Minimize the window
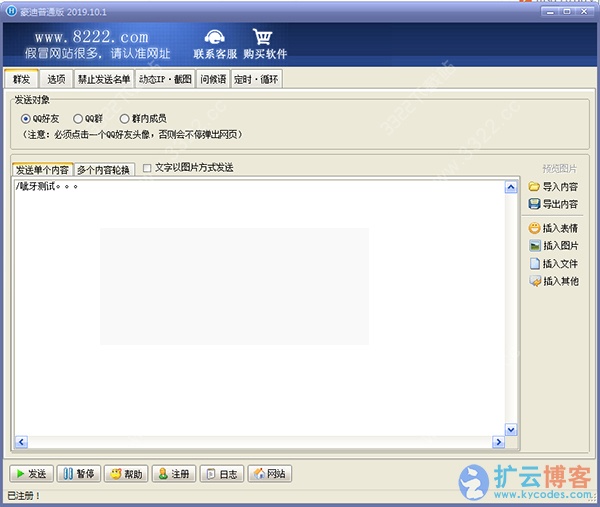 click(x=550, y=12)
